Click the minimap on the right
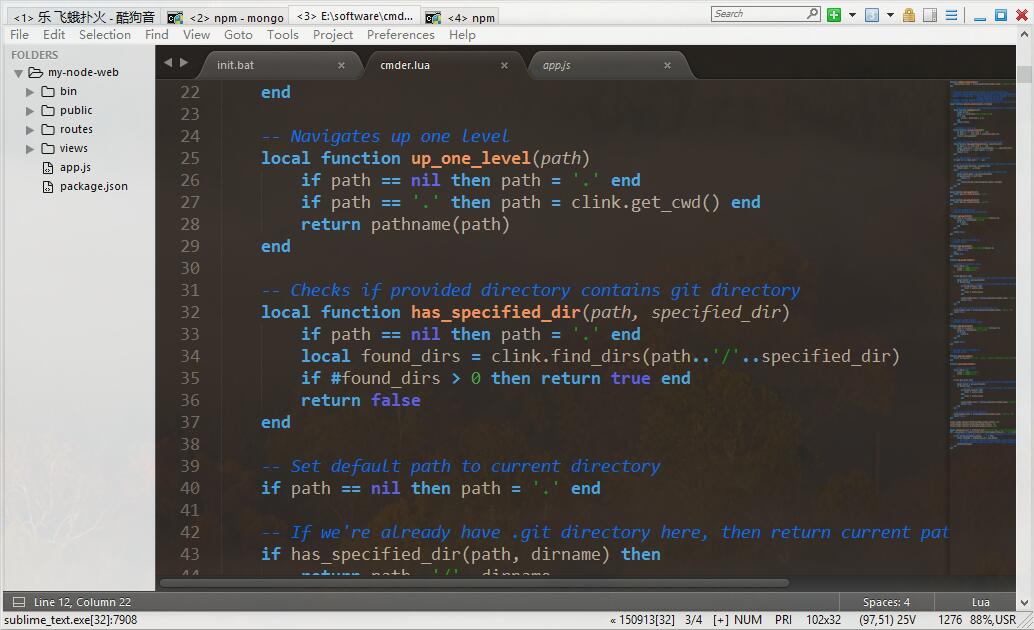1034x630 pixels. click(x=982, y=264)
